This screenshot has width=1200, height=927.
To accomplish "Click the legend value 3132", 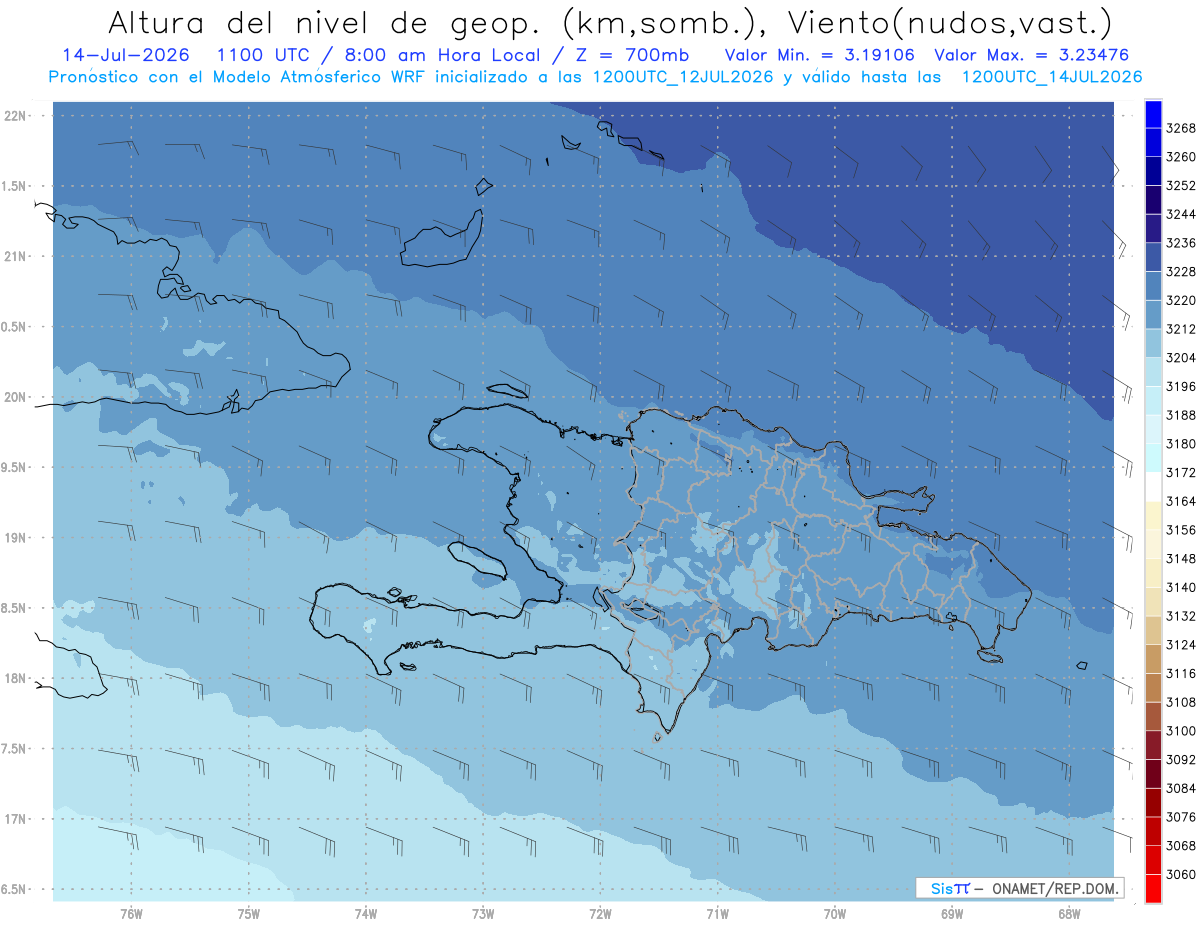I will 1181,616.
